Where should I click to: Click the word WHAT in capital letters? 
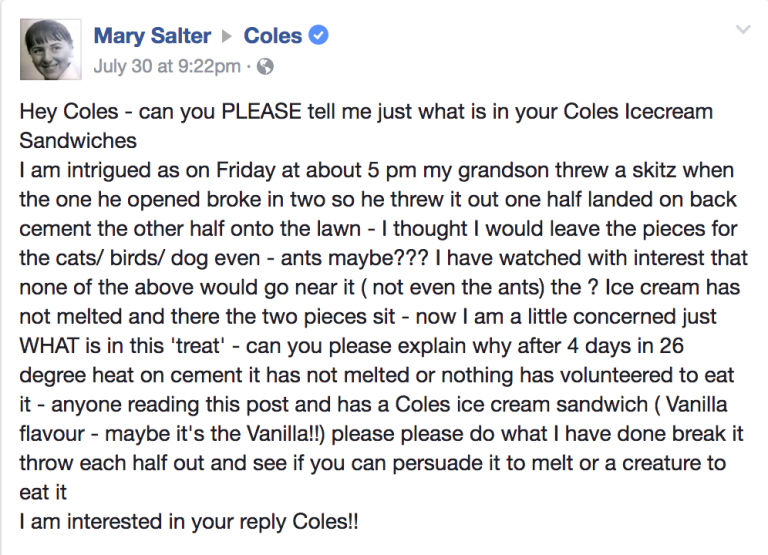tap(49, 346)
